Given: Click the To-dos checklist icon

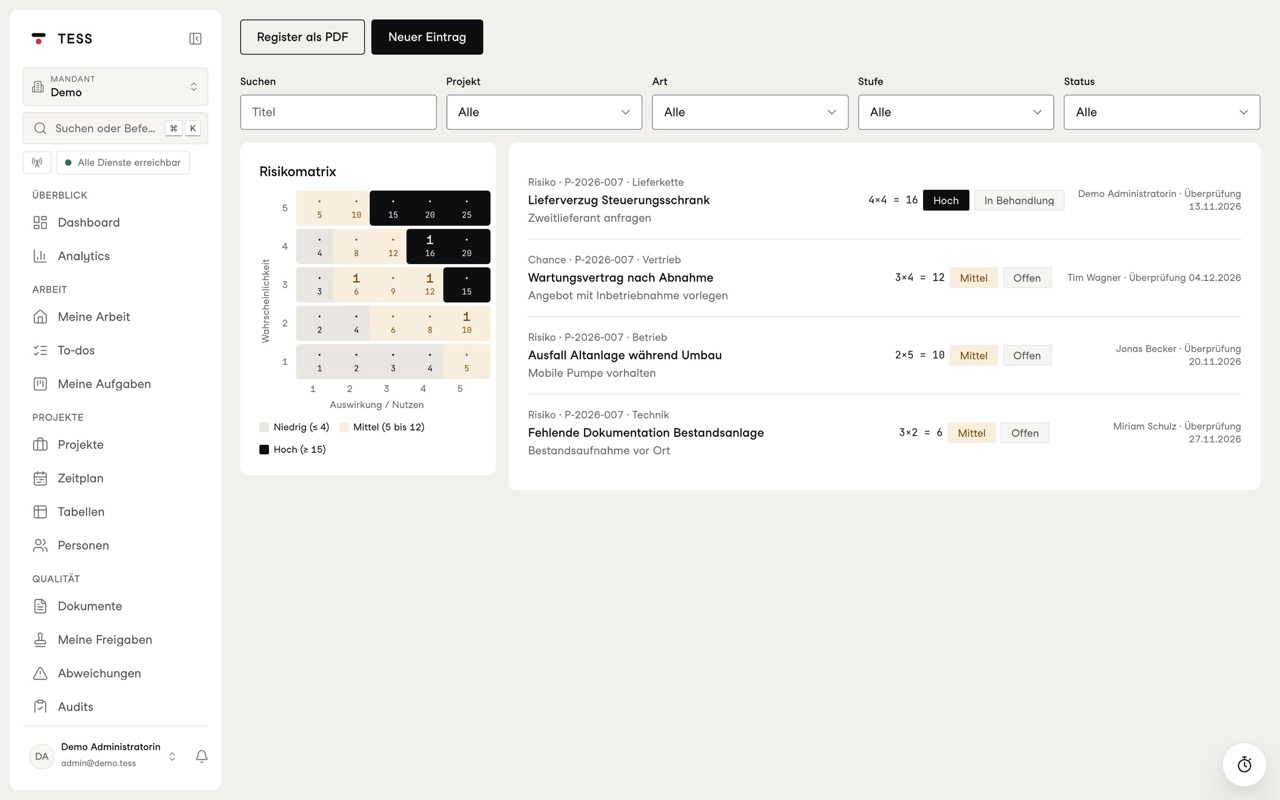Looking at the screenshot, I should pyautogui.click(x=40, y=350).
